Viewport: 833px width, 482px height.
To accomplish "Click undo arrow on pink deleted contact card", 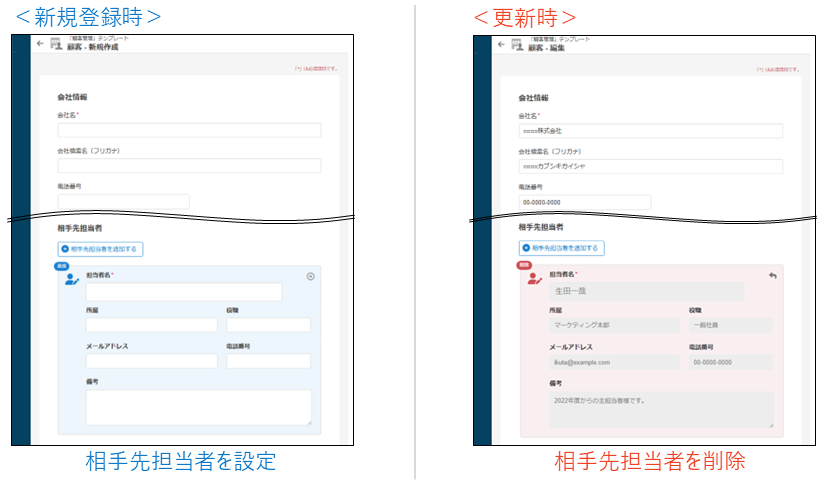I will (x=772, y=275).
